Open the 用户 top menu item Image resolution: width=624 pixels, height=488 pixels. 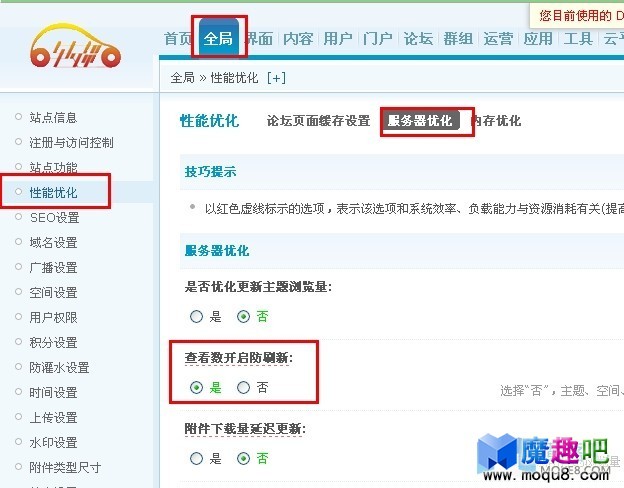pos(338,39)
